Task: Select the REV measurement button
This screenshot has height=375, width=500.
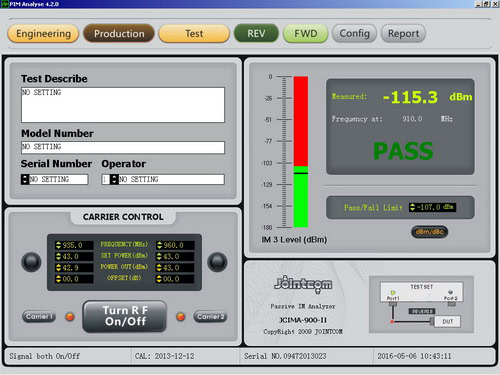Action: point(256,33)
